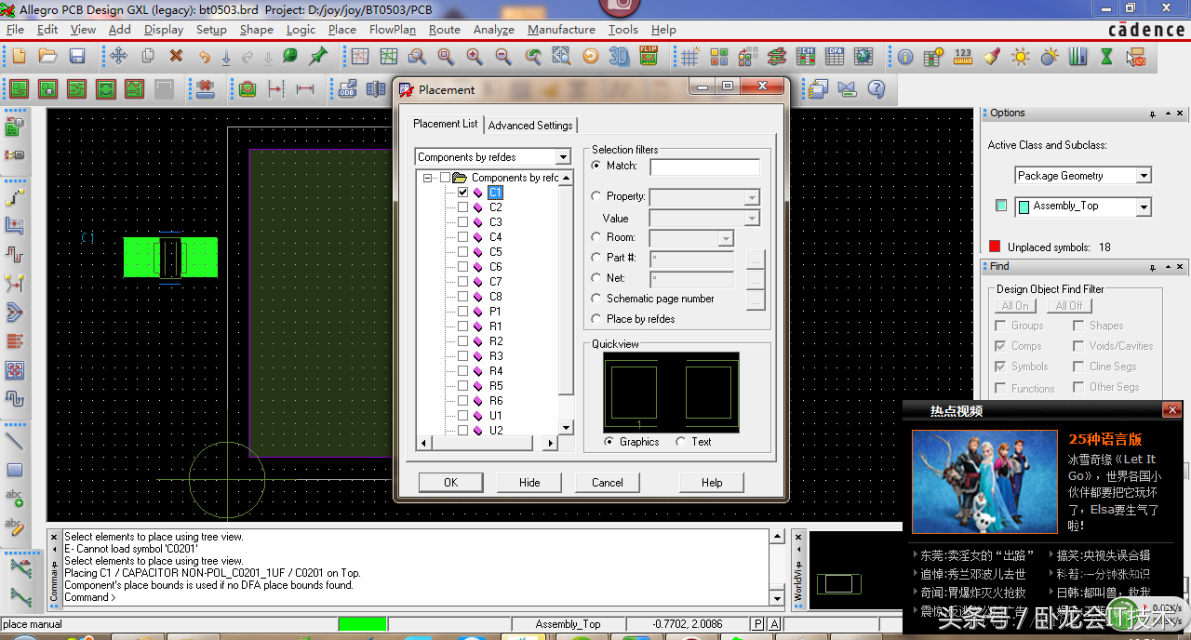Click the Help button in Placement dialog
Viewport: 1191px width, 640px height.
click(x=712, y=483)
